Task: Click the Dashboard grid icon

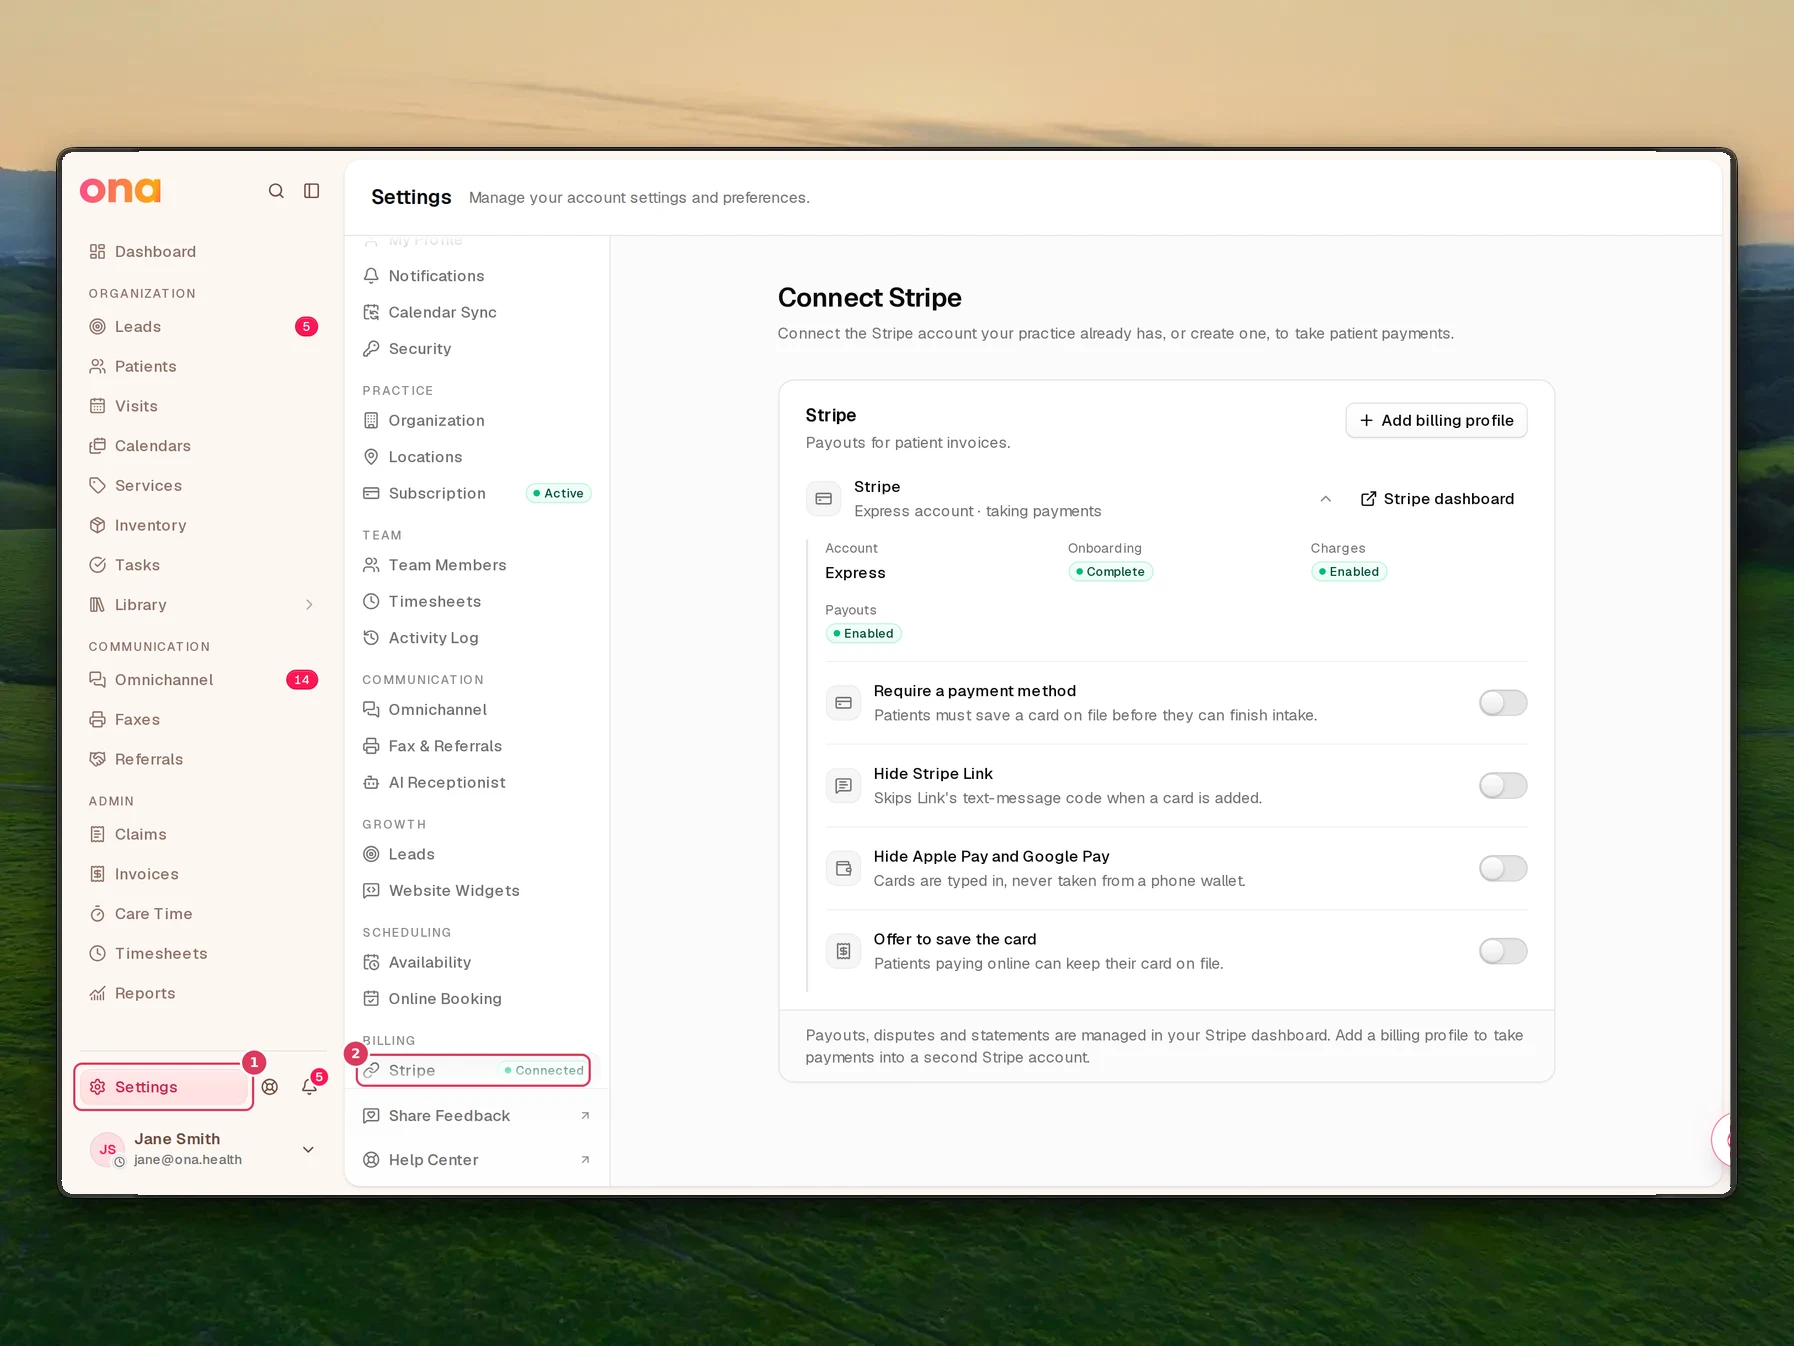Action: pos(97,252)
